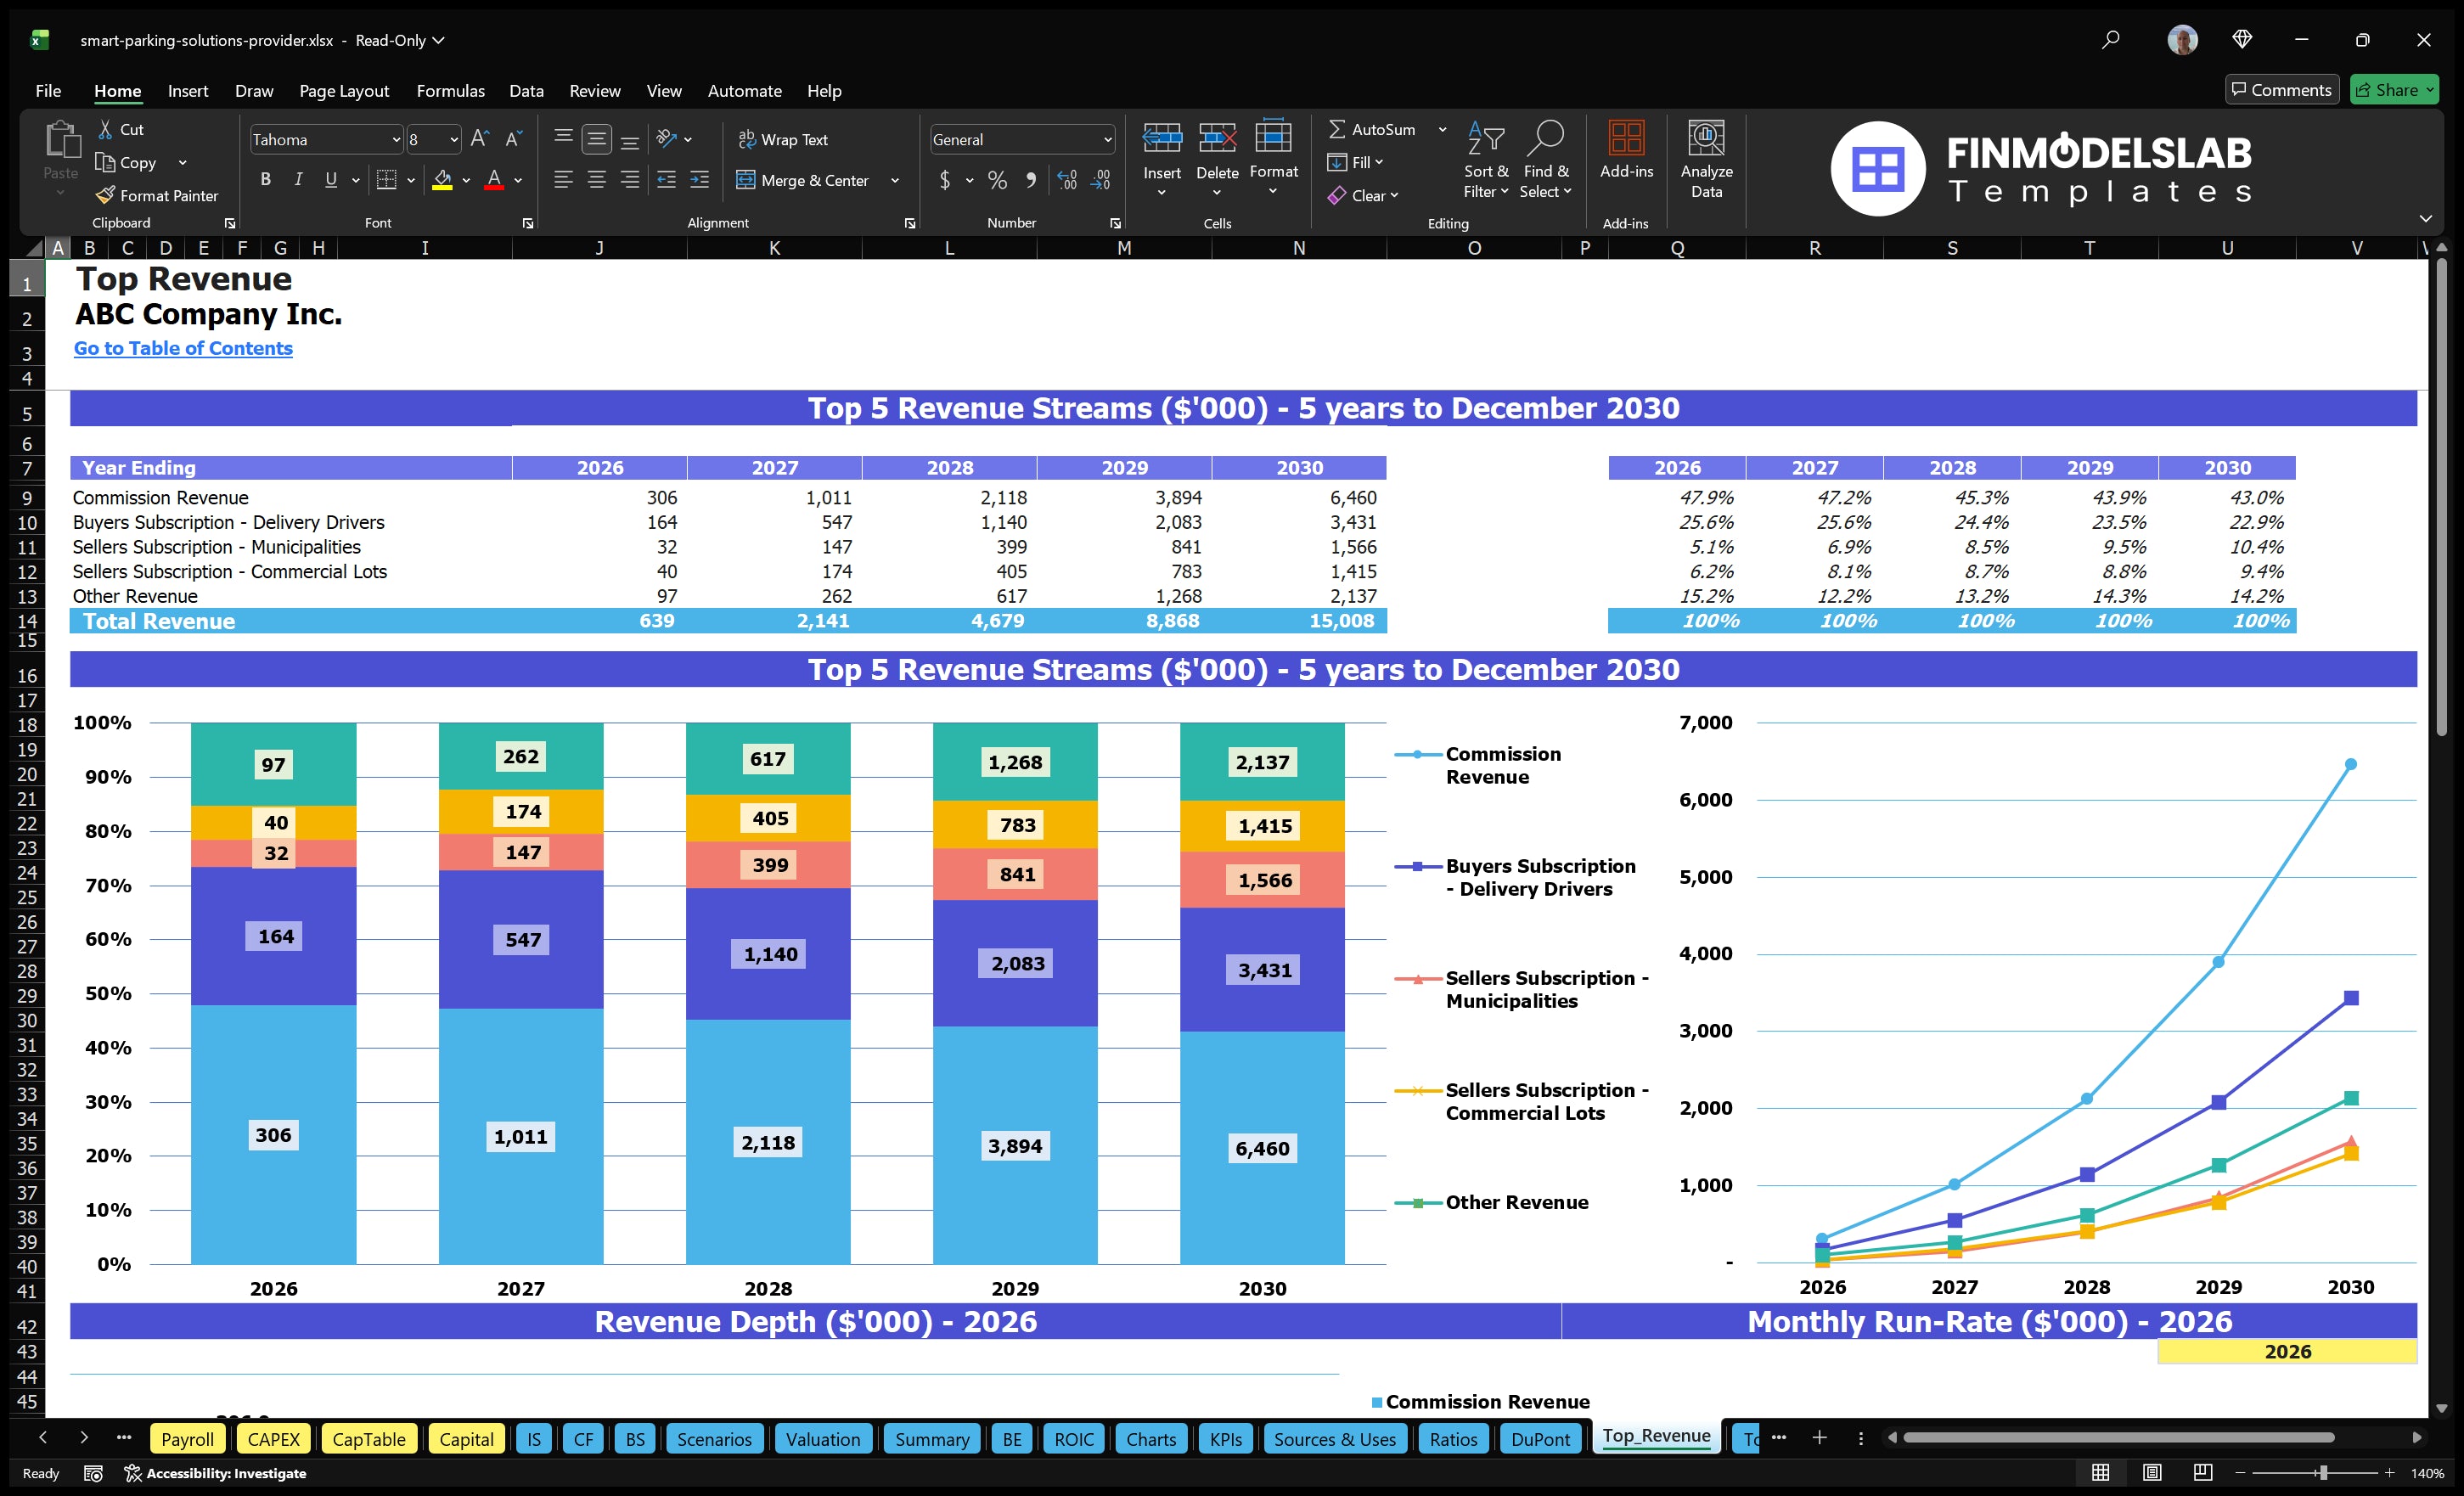Select the Comma Style format
The image size is (2464, 1496).
[x=1032, y=180]
